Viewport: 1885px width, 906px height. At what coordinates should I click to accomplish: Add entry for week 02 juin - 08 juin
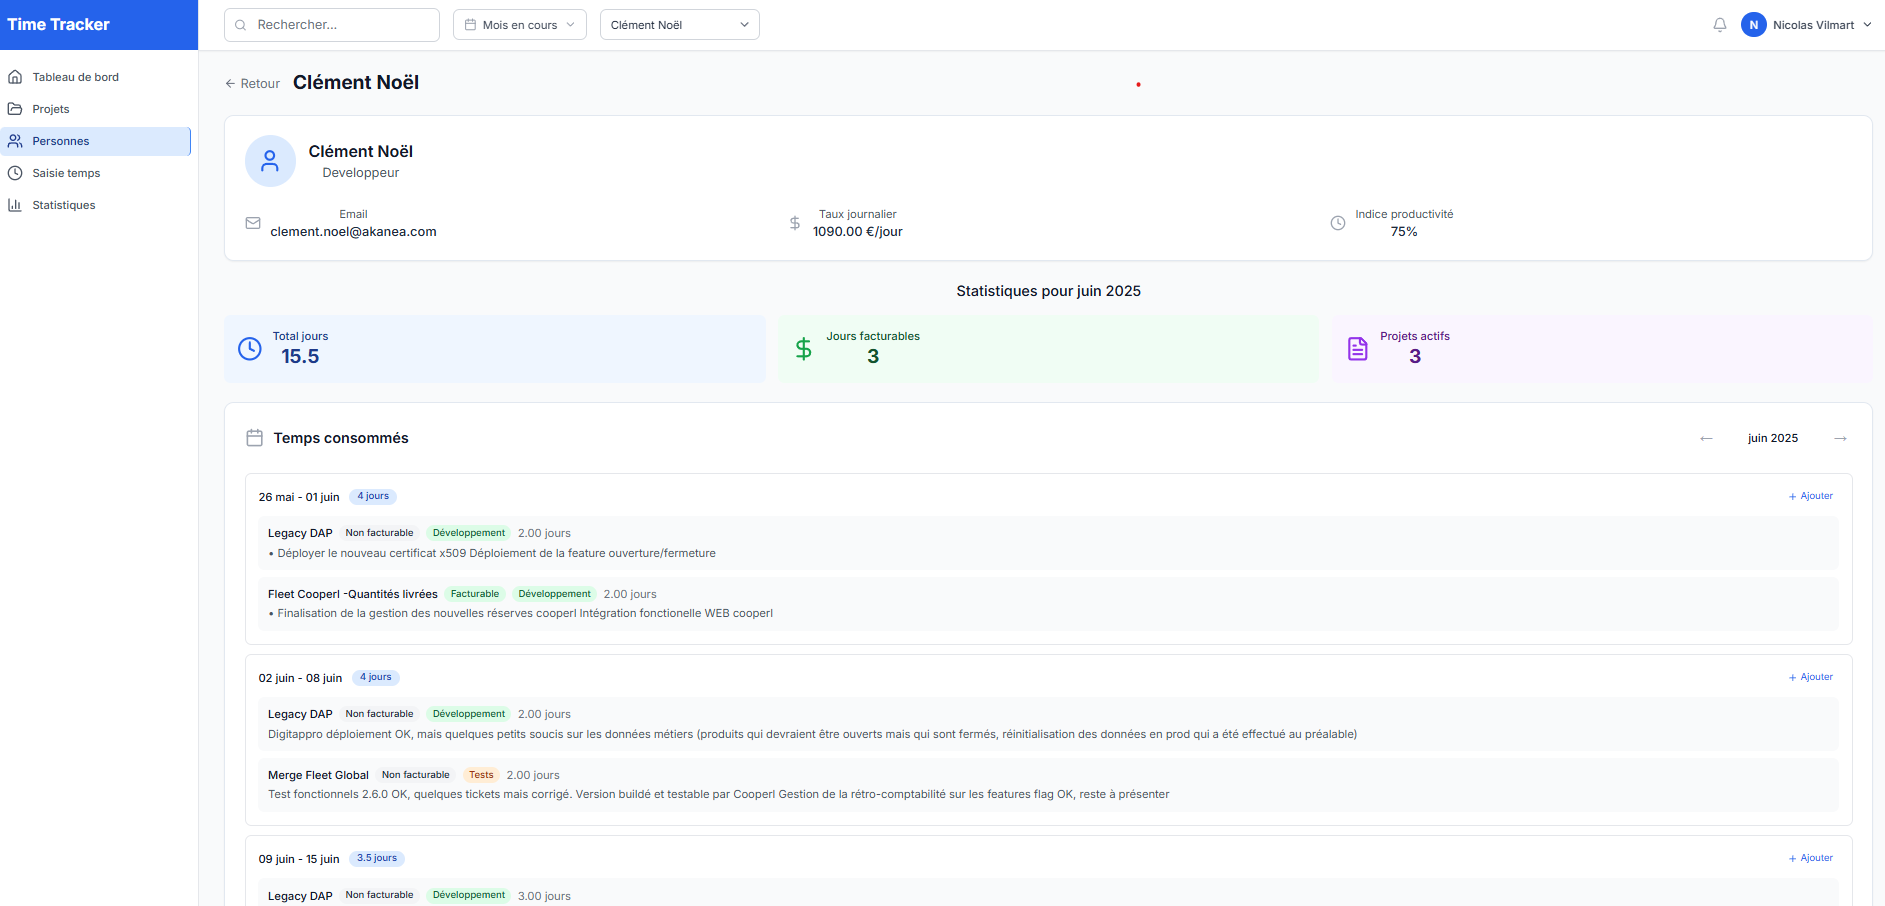pyautogui.click(x=1810, y=677)
